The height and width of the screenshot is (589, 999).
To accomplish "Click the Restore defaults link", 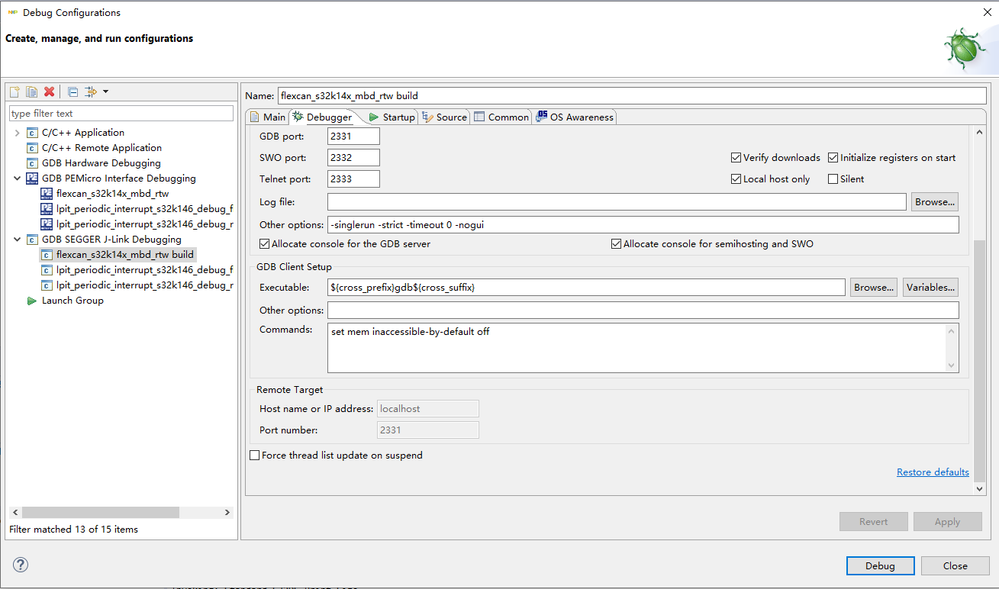I will 932,472.
